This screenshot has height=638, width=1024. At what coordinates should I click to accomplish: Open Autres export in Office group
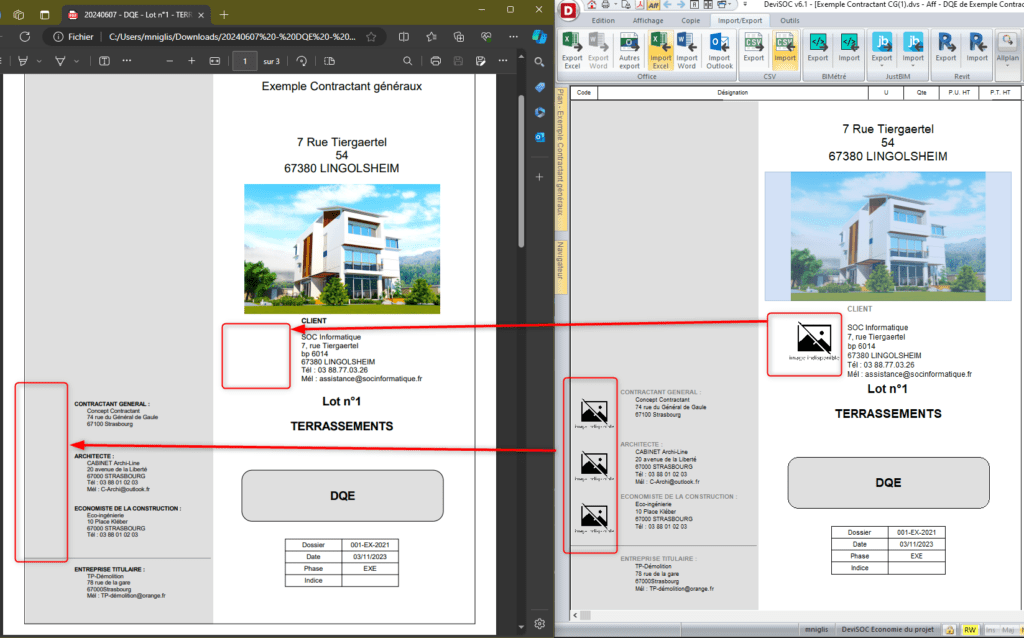point(630,50)
